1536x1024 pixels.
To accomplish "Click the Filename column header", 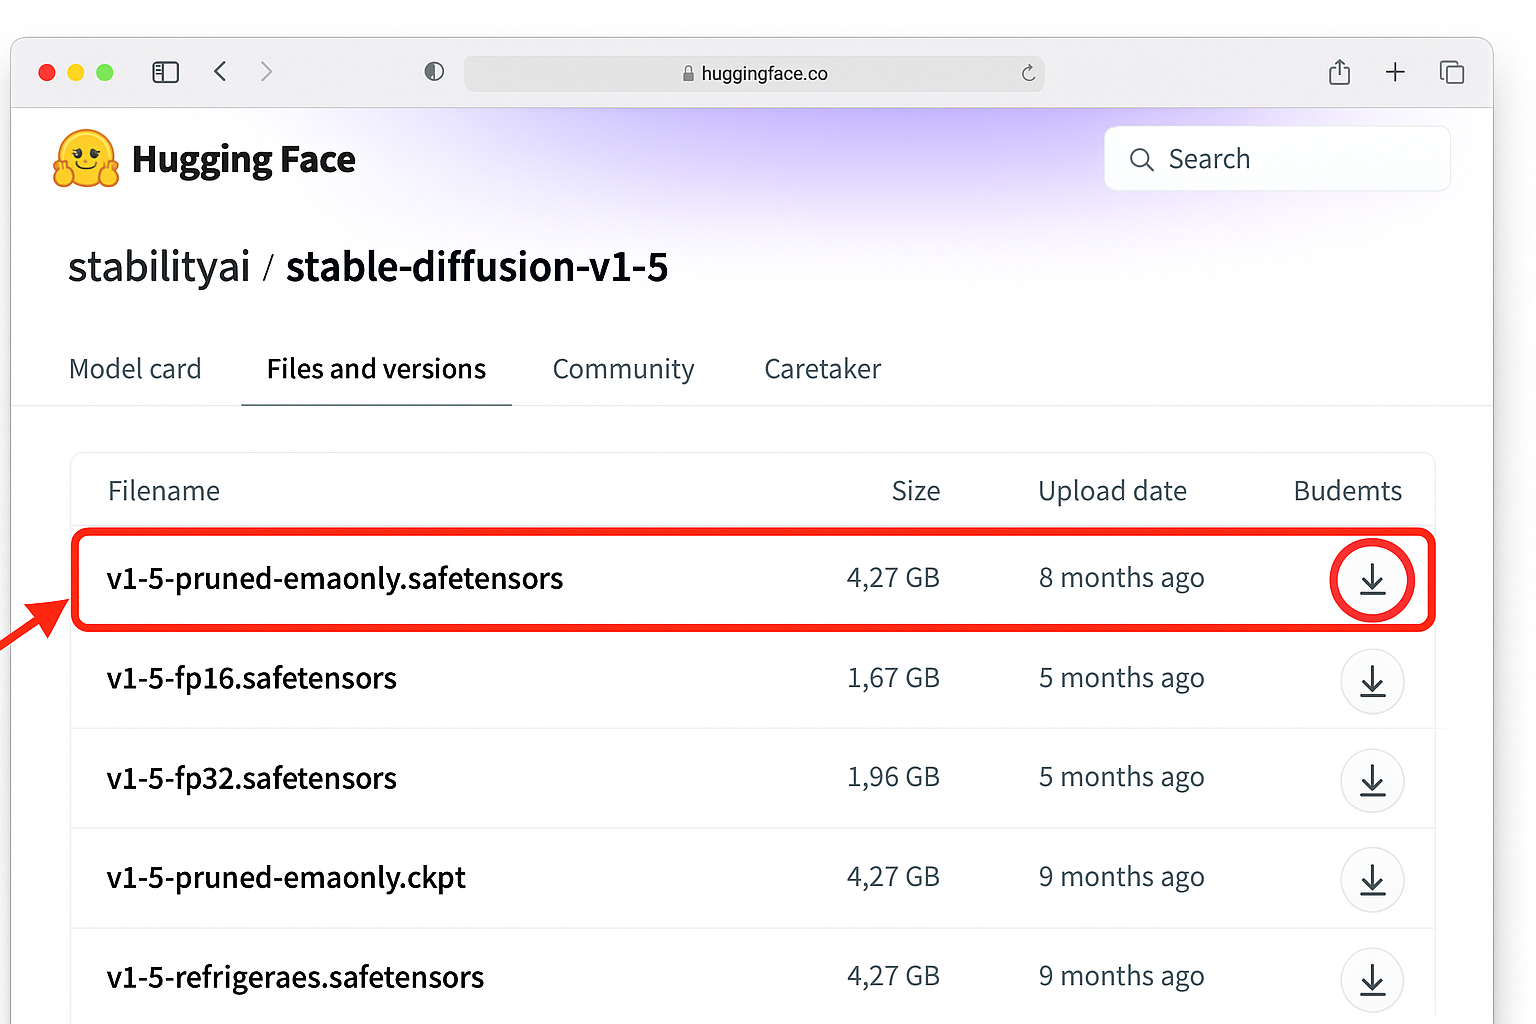I will pos(164,491).
